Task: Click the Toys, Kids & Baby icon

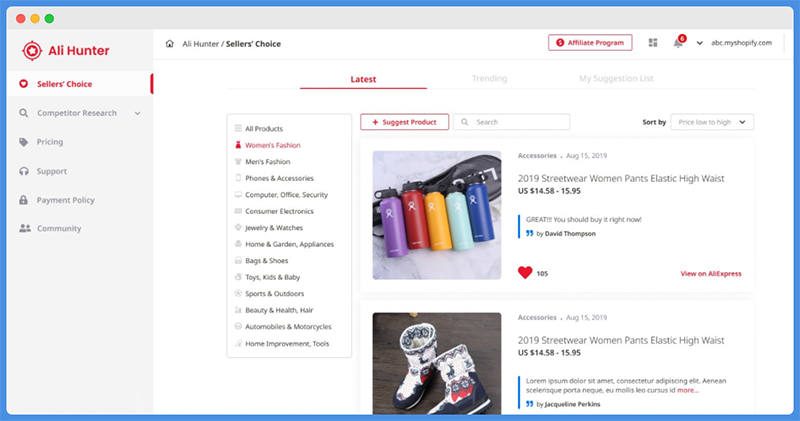Action: point(238,277)
